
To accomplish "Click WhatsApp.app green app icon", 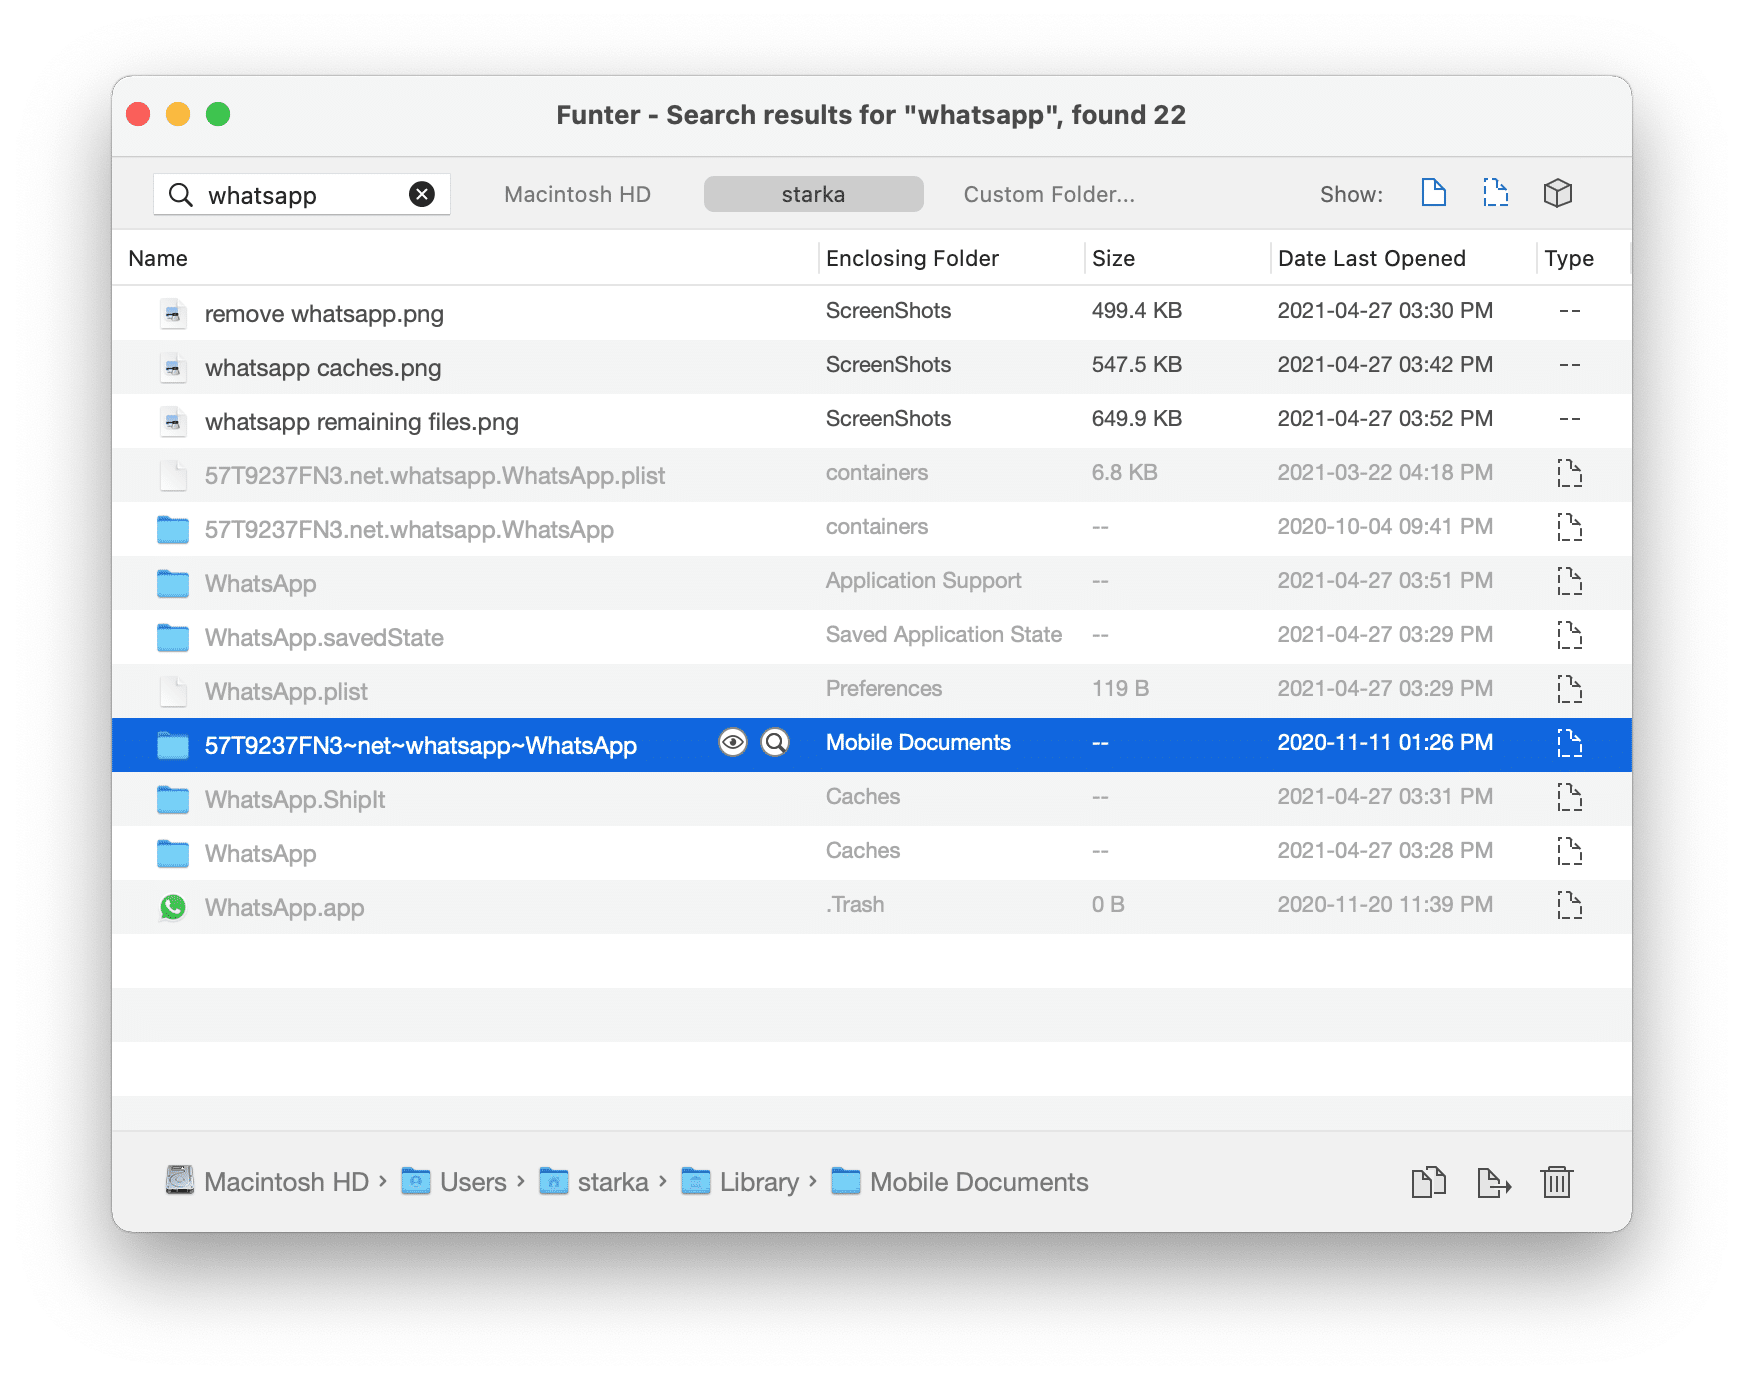I will pos(173,907).
